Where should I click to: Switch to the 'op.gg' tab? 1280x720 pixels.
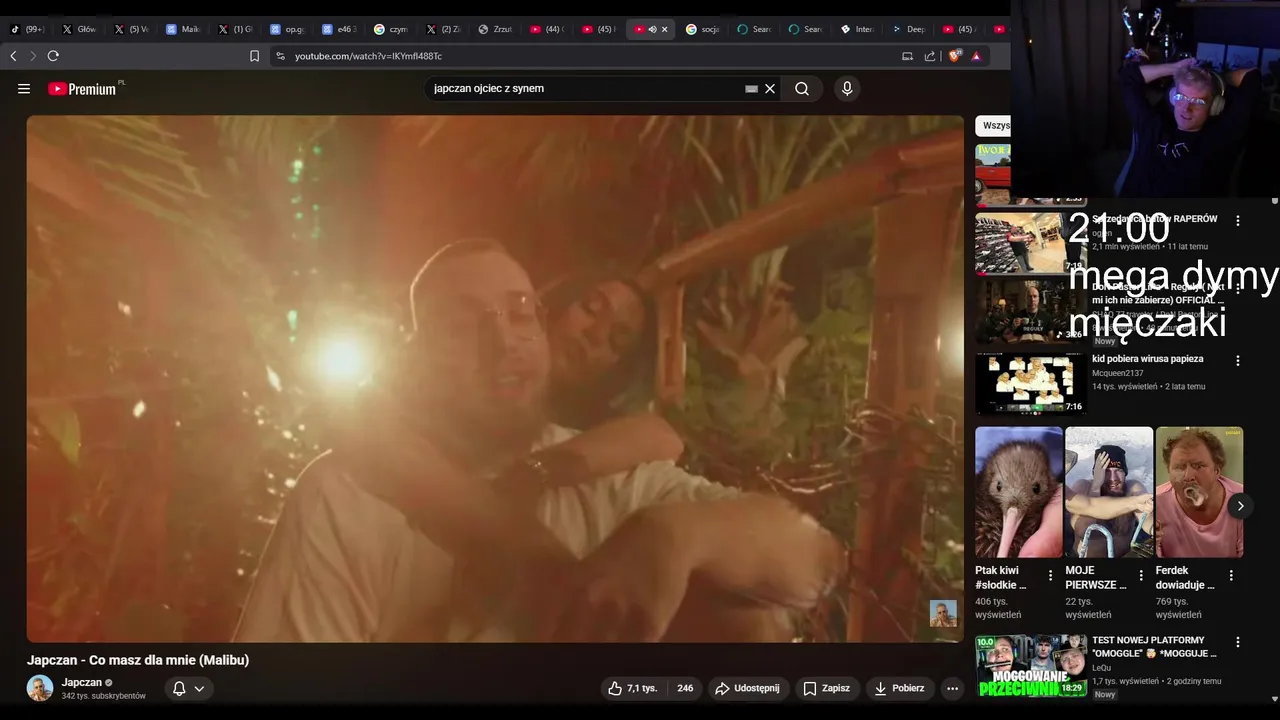(288, 29)
